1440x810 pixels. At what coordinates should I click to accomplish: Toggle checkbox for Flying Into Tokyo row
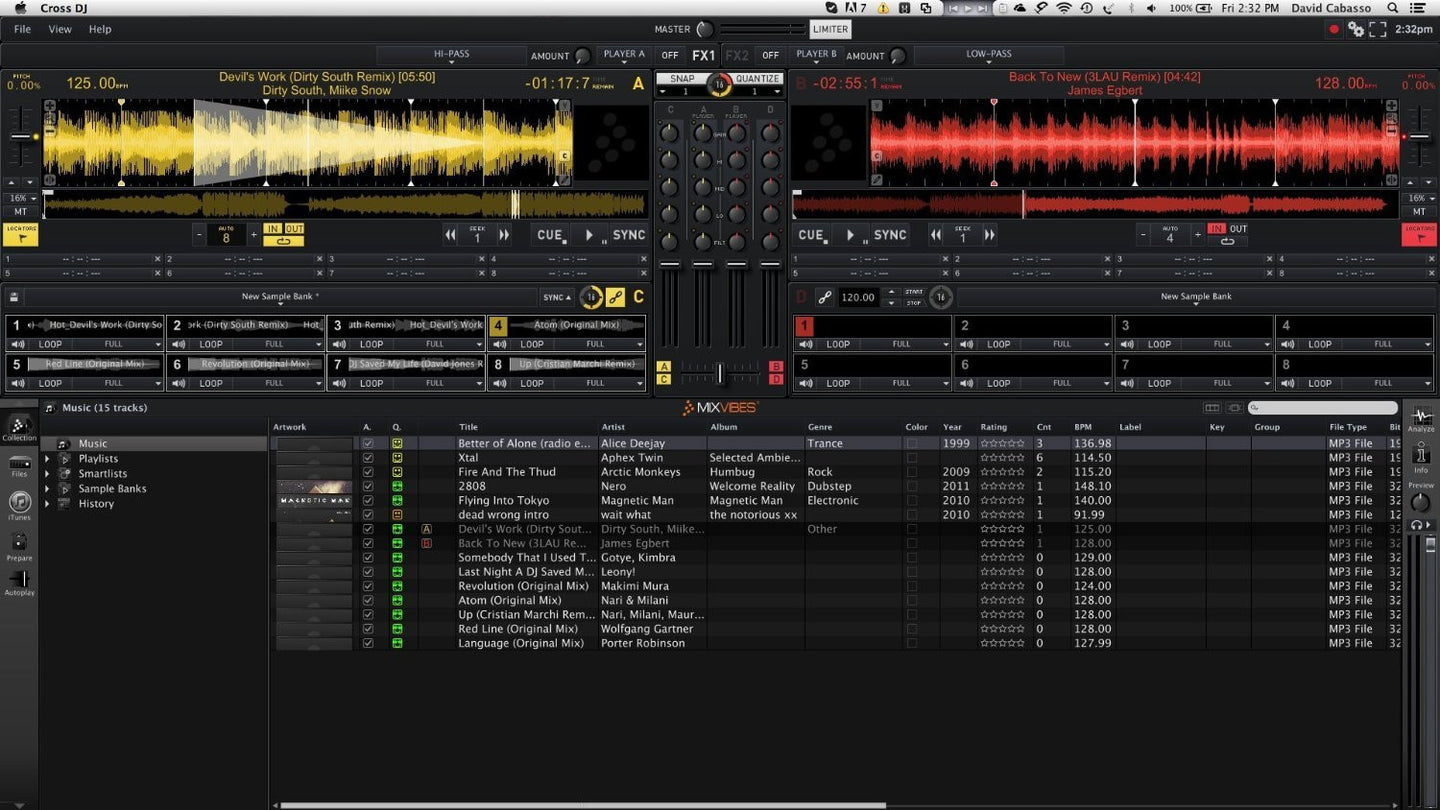coord(368,501)
